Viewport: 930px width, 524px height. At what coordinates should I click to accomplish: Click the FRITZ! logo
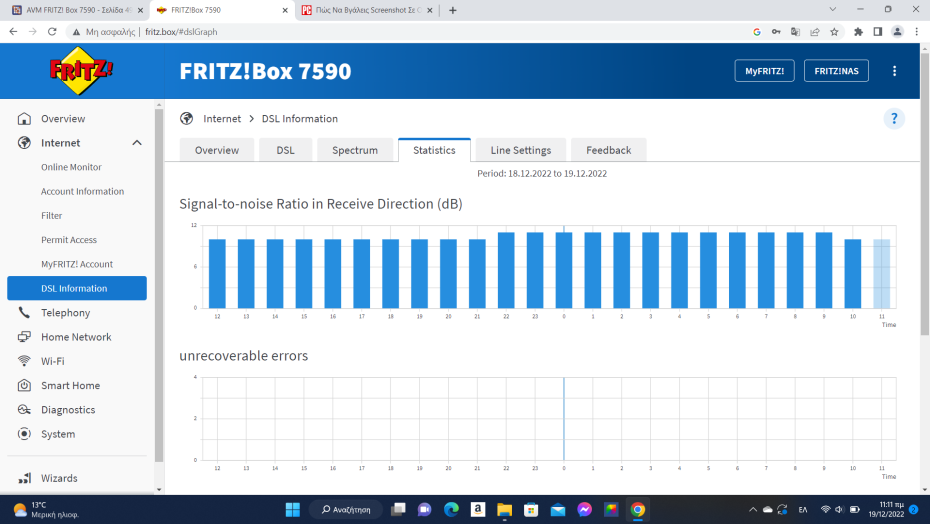pyautogui.click(x=81, y=71)
